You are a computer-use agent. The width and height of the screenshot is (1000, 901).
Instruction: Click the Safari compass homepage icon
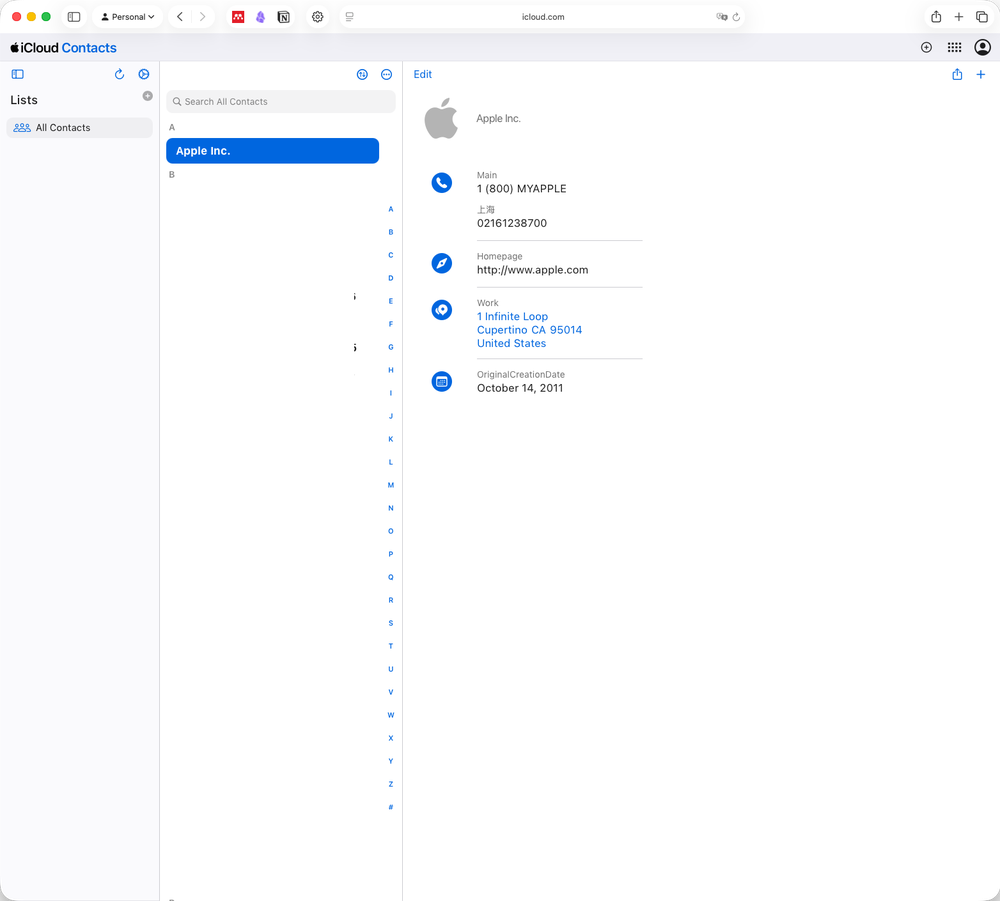click(x=442, y=263)
